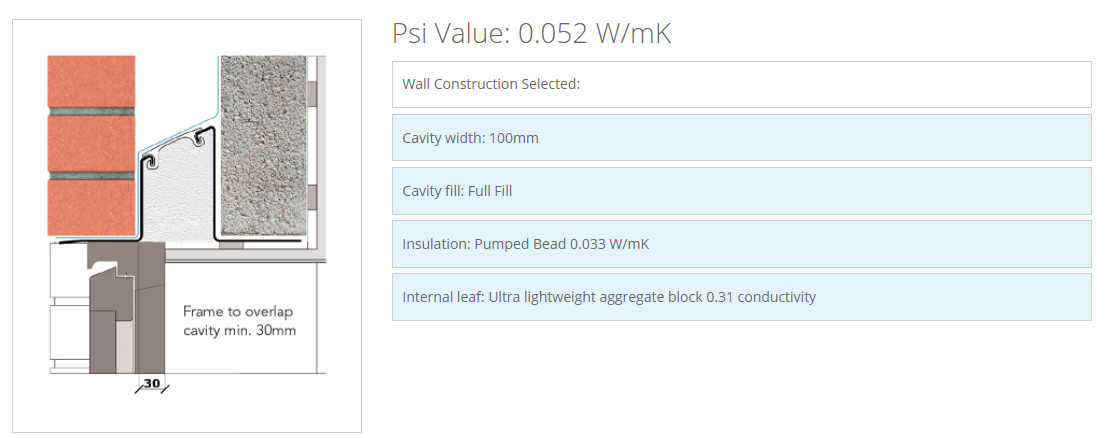Click the Insulation: Pumped Bead 0.033 W/mK row
Screen dimensions: 1096x435
point(741,244)
